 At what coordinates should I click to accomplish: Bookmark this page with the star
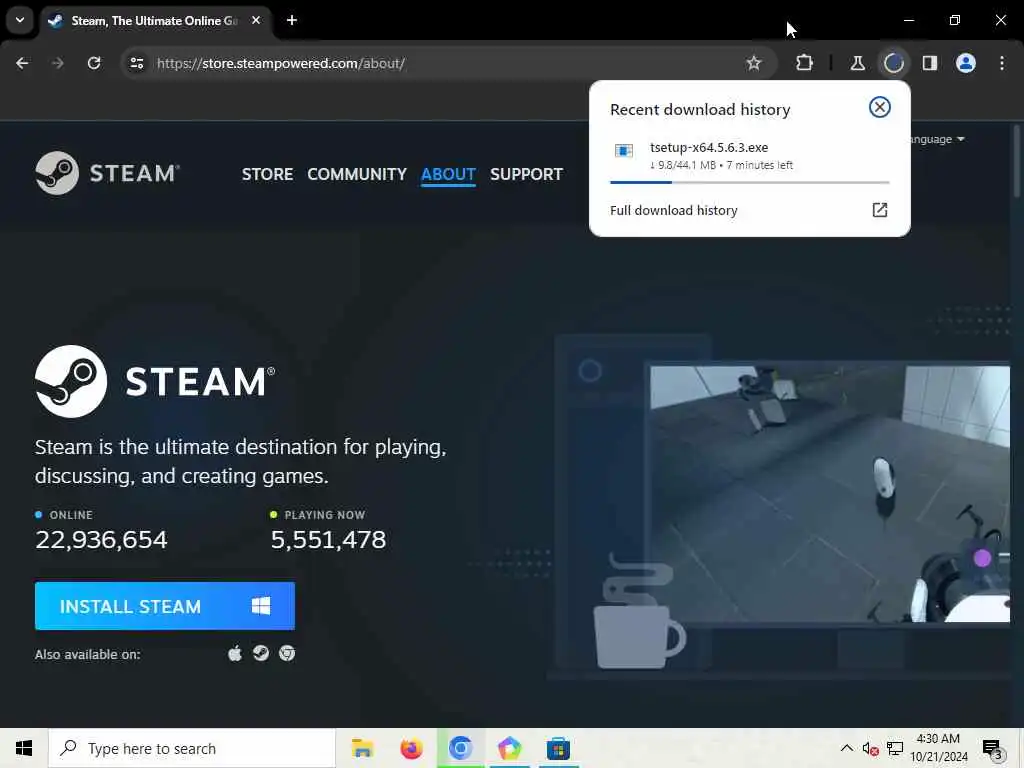tap(754, 63)
